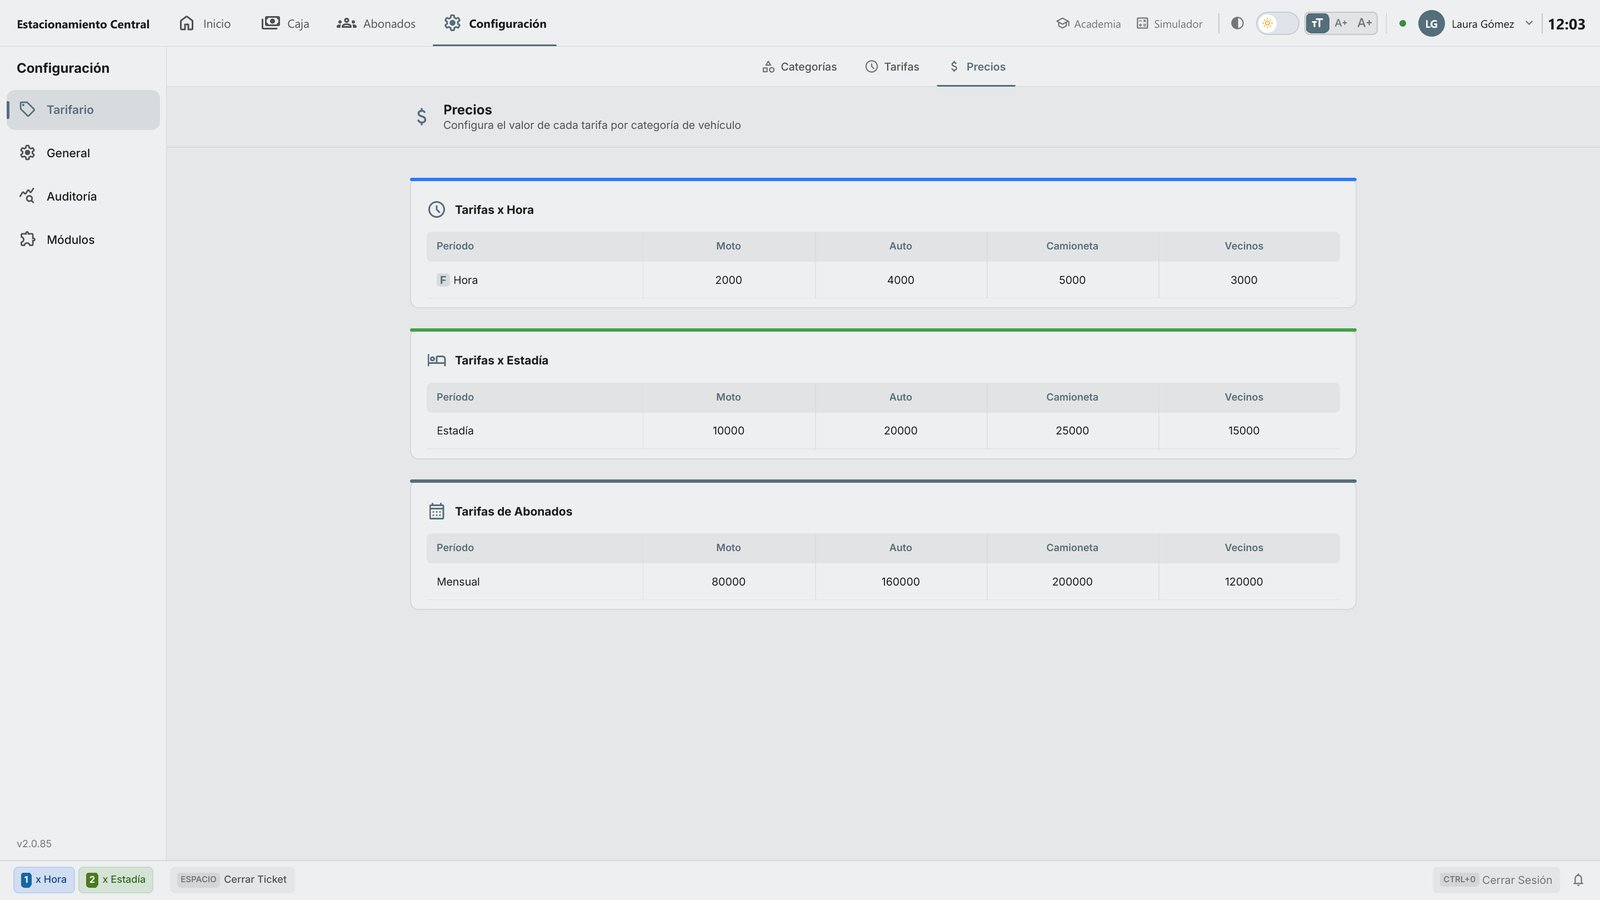Open the Caja section
Screen dimensions: 1600x900
[x=286, y=23]
